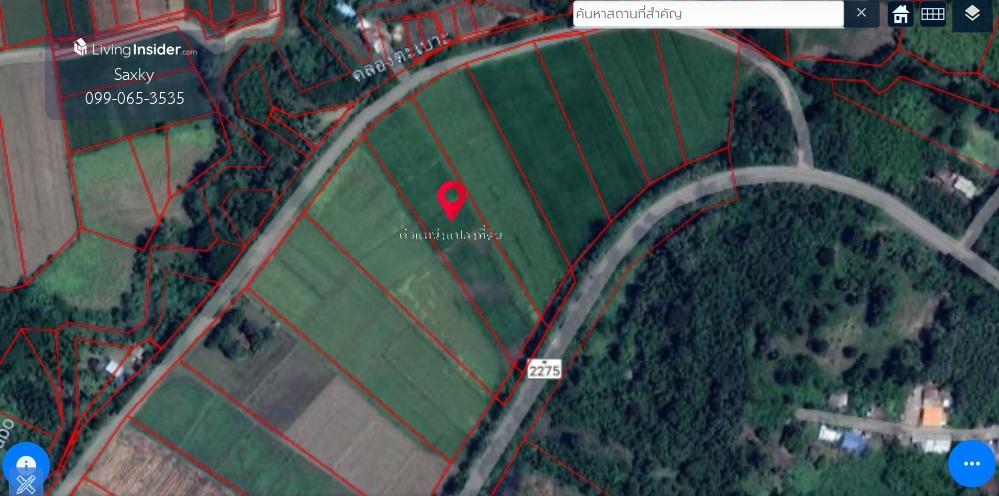Click the LivingInsider.com logo
999x496 pixels.
tap(135, 49)
